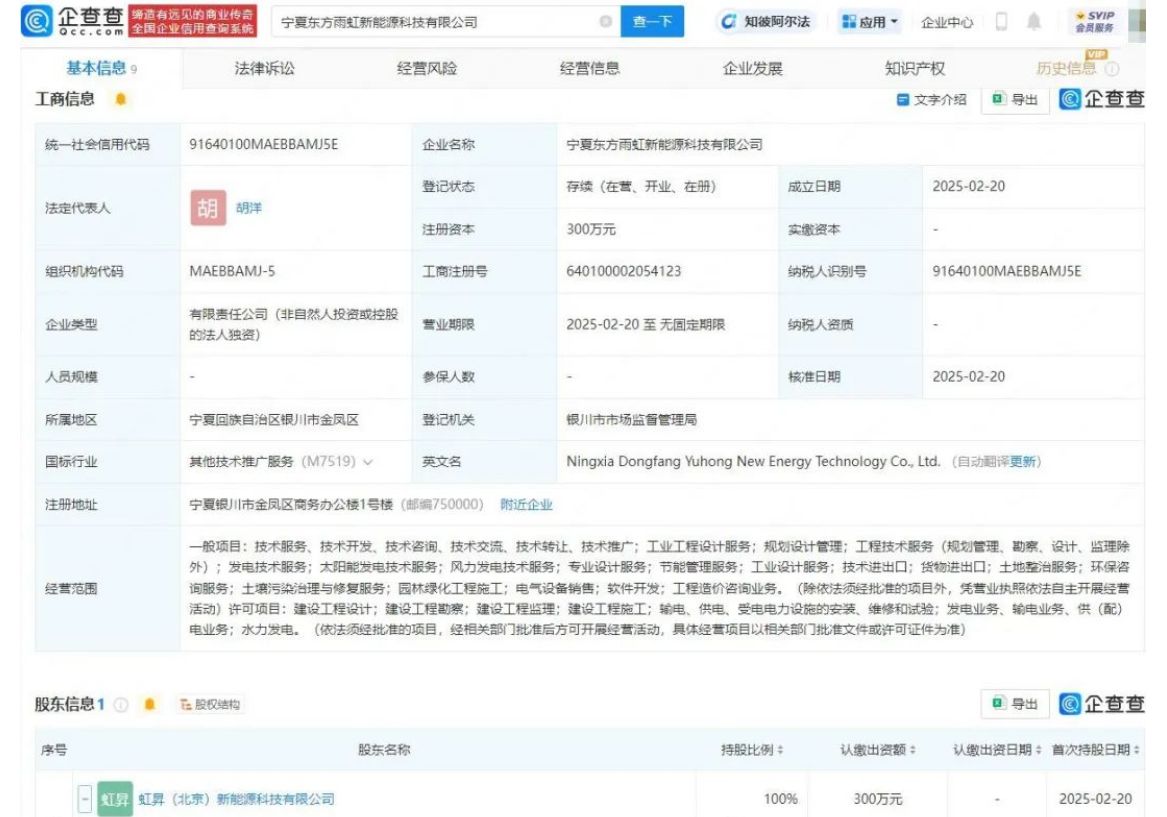Collapse the 虹昇 shareholder row with the minus toggle

[x=85, y=798]
